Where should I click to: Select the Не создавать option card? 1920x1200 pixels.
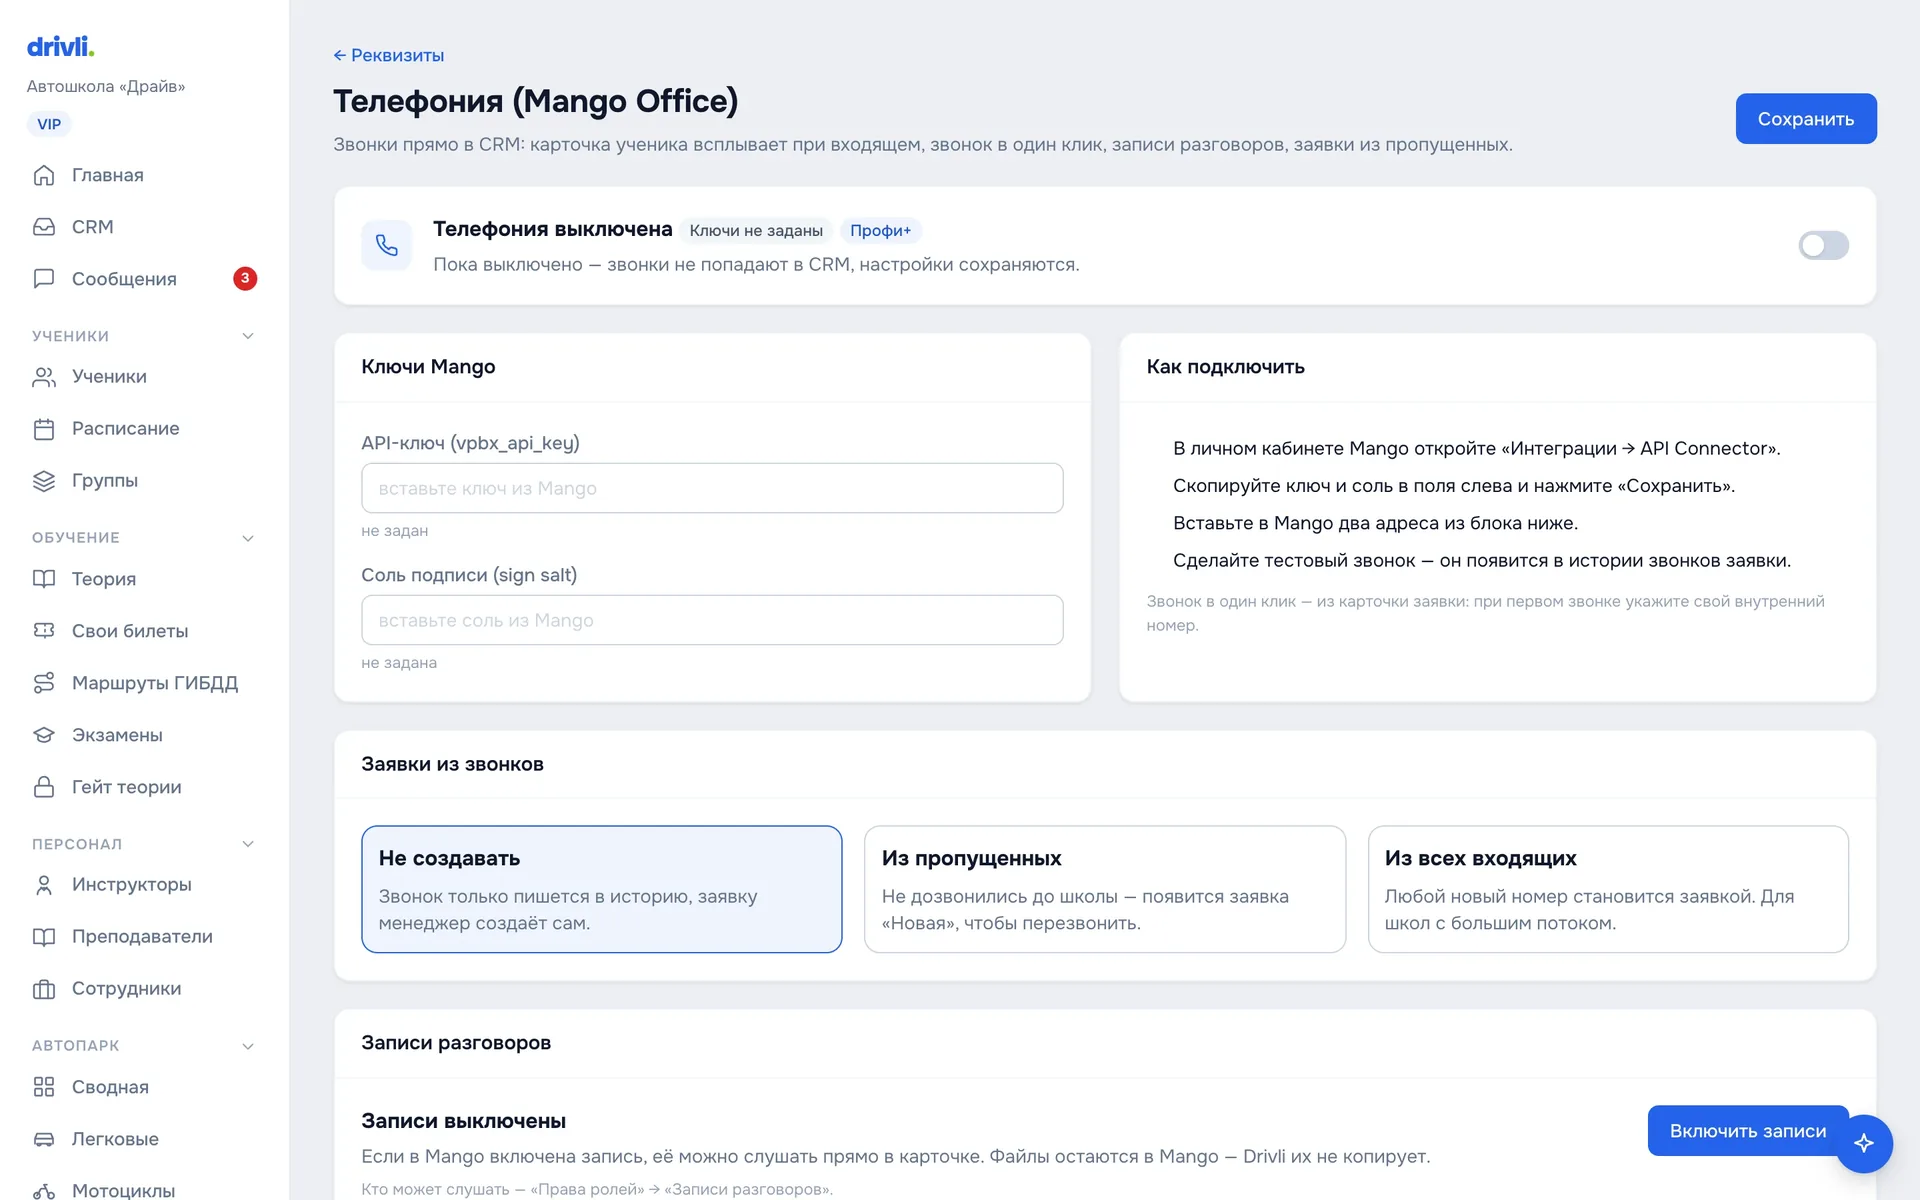point(602,889)
